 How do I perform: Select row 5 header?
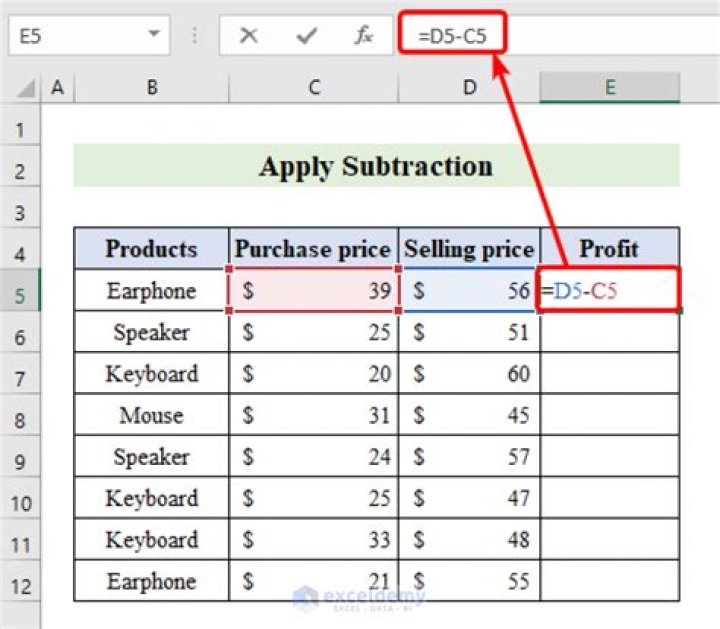click(x=21, y=292)
